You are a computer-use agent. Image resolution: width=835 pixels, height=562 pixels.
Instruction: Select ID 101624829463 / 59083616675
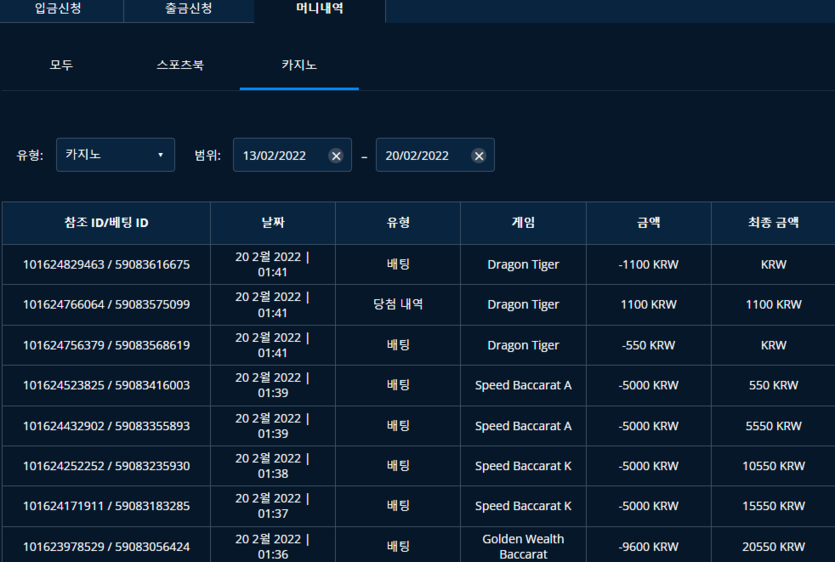tap(107, 265)
